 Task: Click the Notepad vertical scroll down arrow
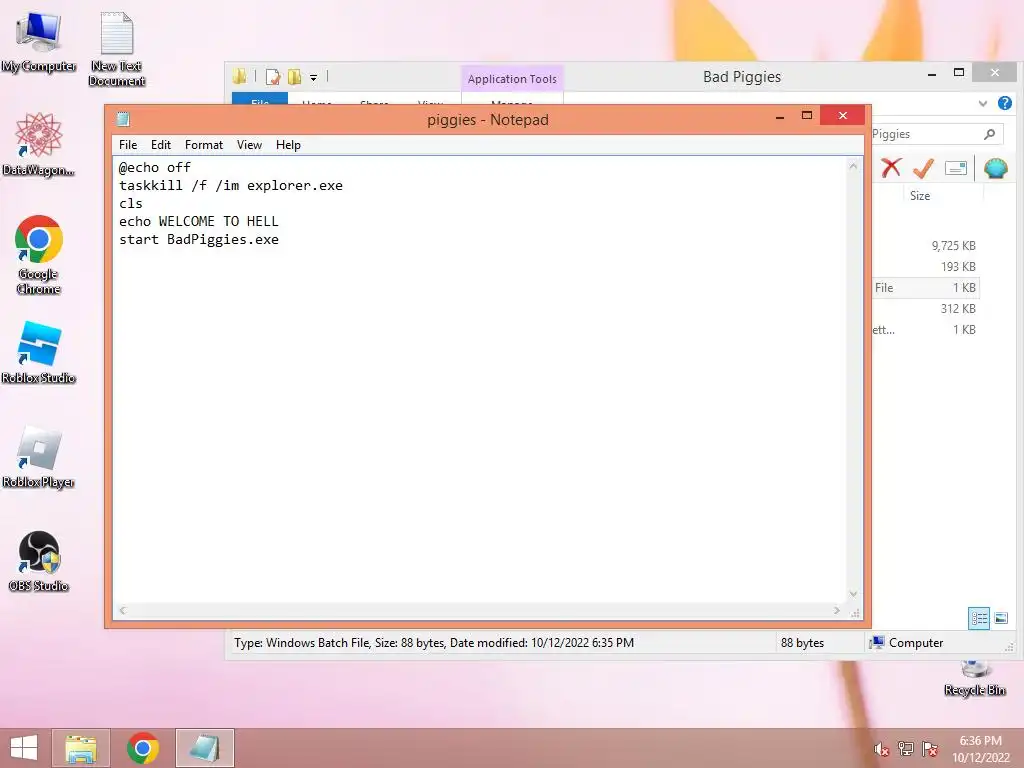click(854, 594)
